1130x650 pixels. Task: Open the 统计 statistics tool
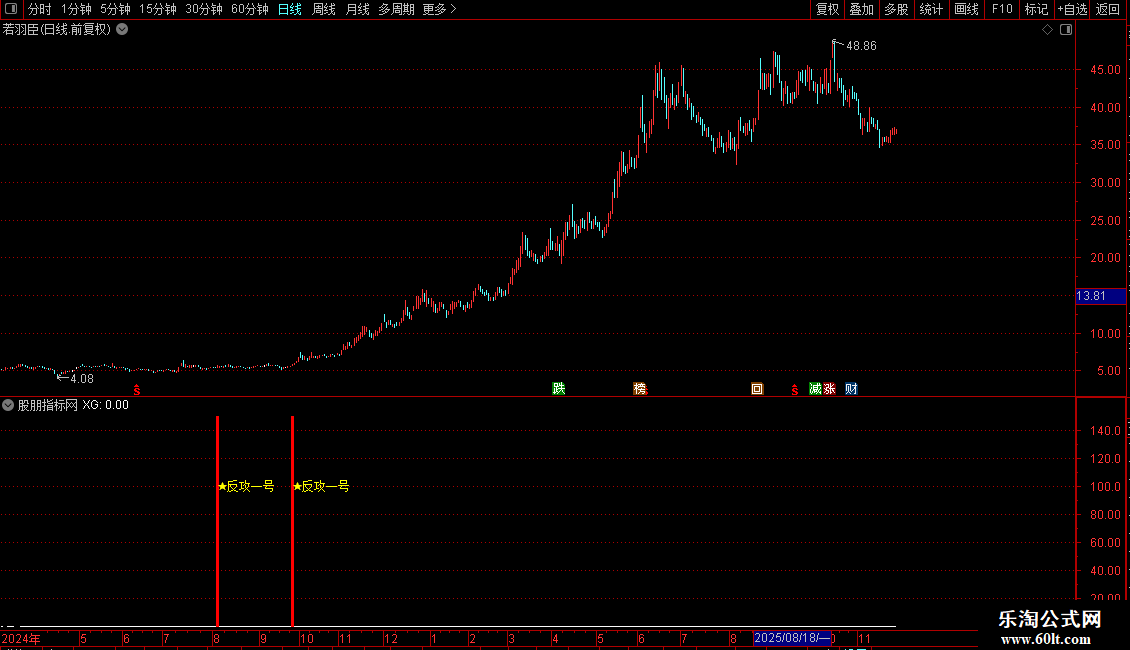[x=930, y=9]
